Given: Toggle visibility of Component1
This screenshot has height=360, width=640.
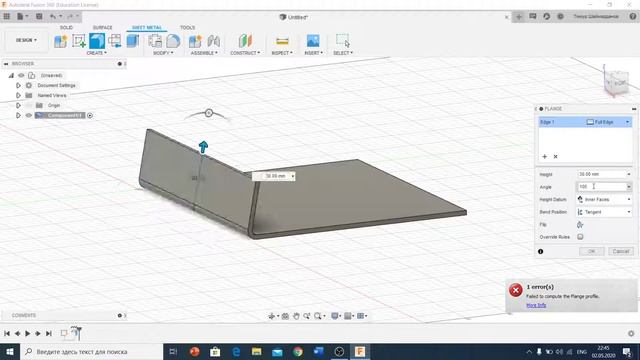Looking at the screenshot, I should click(29, 116).
